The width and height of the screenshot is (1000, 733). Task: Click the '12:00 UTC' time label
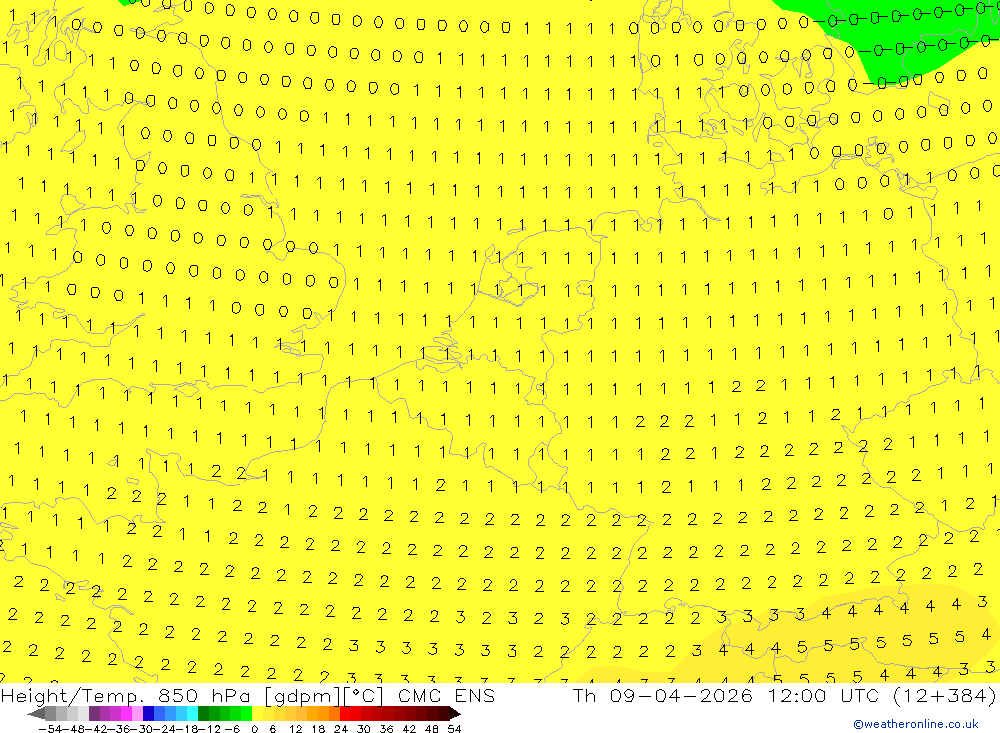(823, 695)
